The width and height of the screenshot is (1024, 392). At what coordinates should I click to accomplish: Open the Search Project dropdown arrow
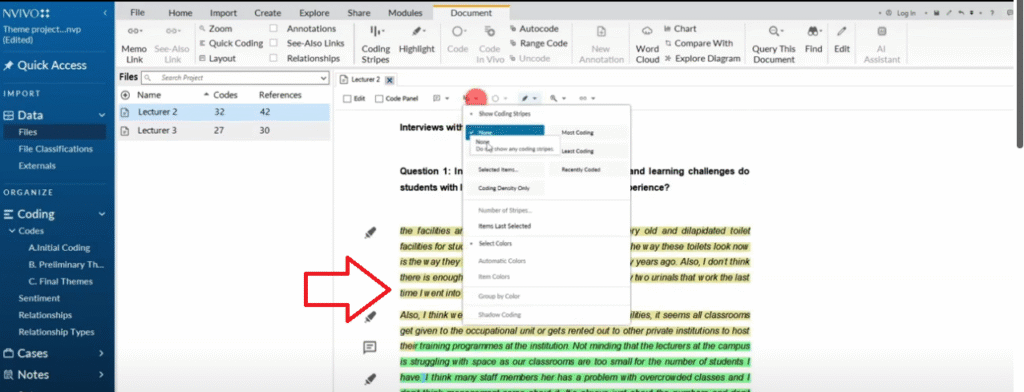323,78
